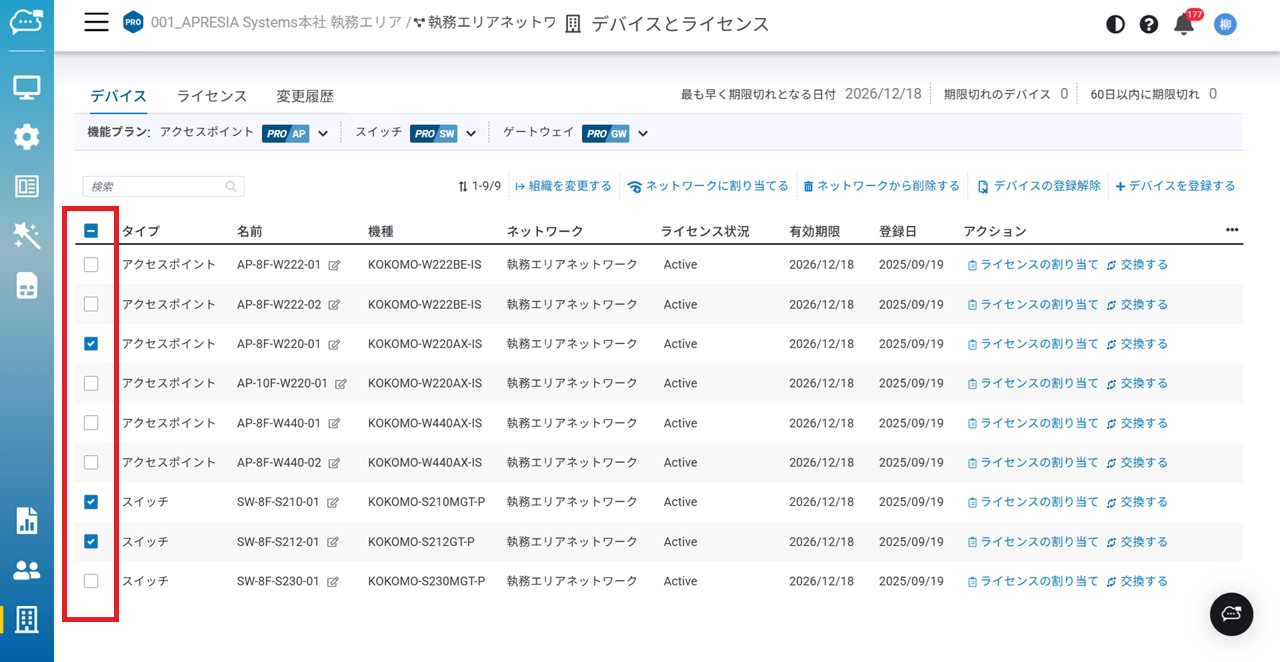Edit the name of AP-8F-W222-01
This screenshot has width=1280, height=662.
pyautogui.click(x=334, y=266)
